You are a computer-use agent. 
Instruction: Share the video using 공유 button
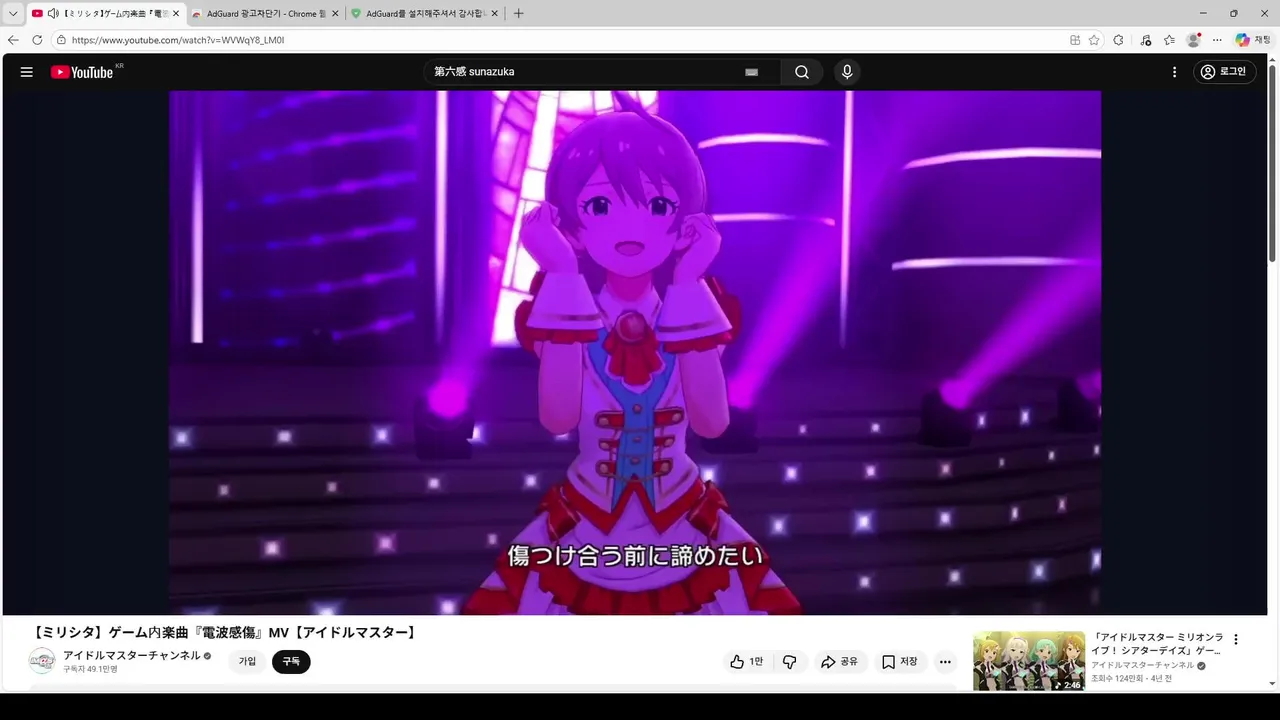coord(840,662)
